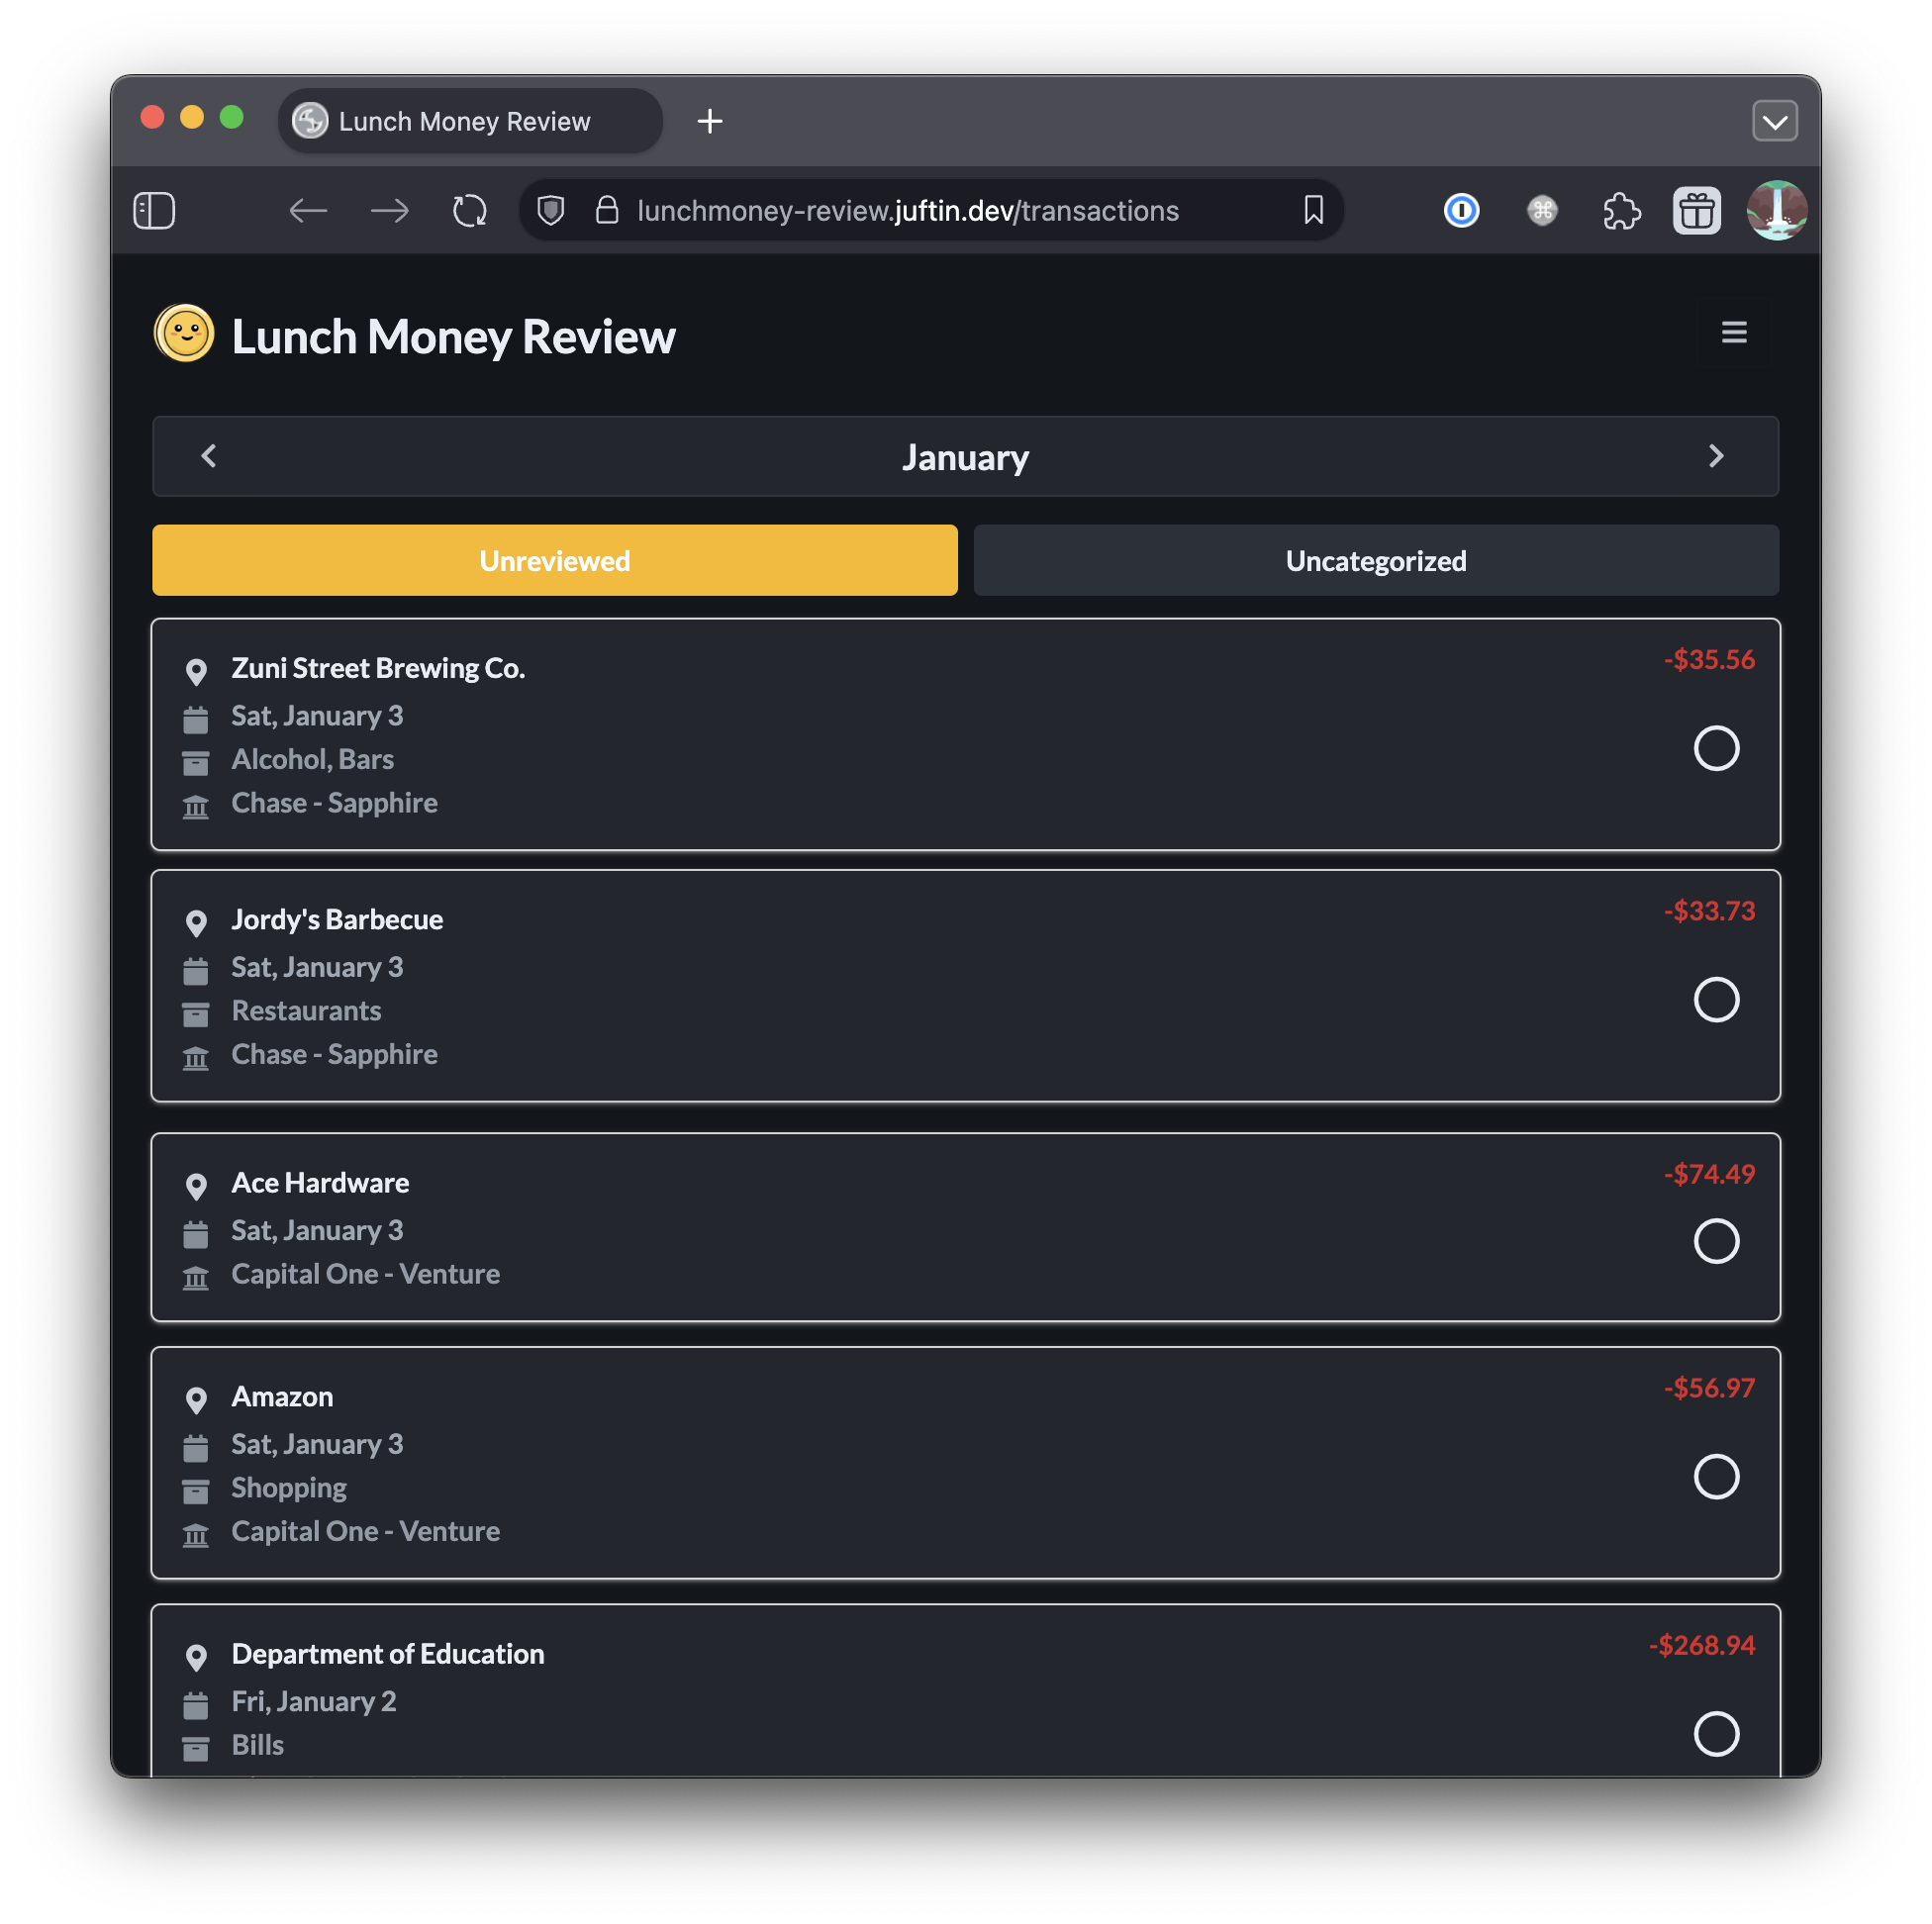The height and width of the screenshot is (1924, 1932).
Task: Open the hamburger menu icon
Action: pos(1733,332)
